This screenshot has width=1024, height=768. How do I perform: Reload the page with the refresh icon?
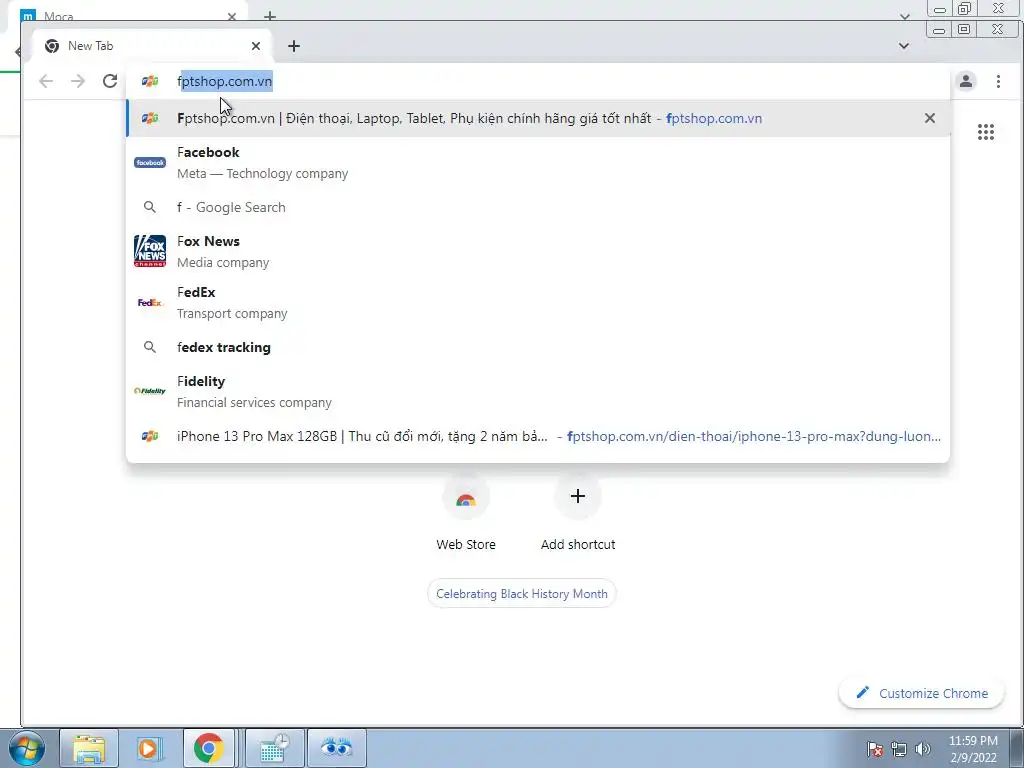click(110, 81)
